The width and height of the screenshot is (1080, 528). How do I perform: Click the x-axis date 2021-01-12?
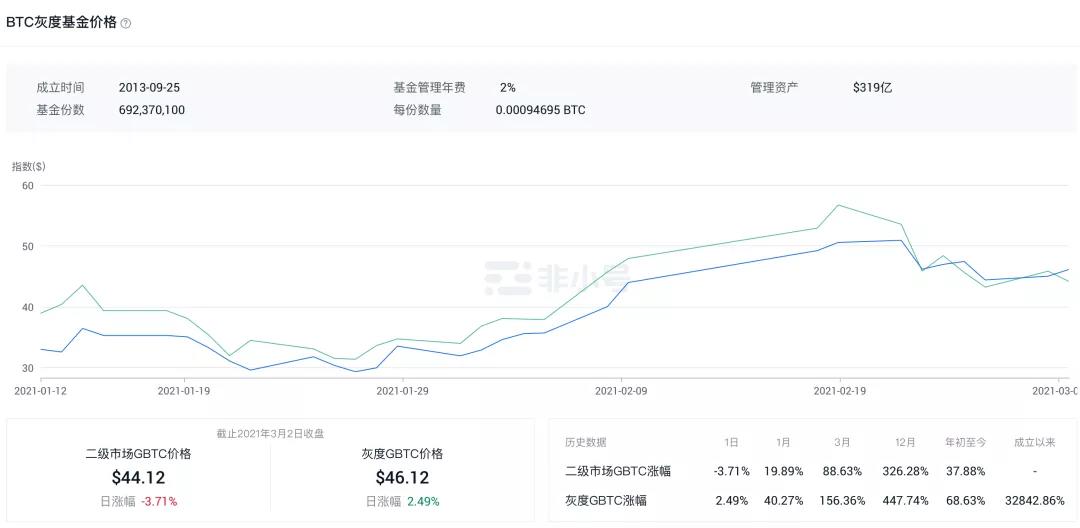coord(41,390)
